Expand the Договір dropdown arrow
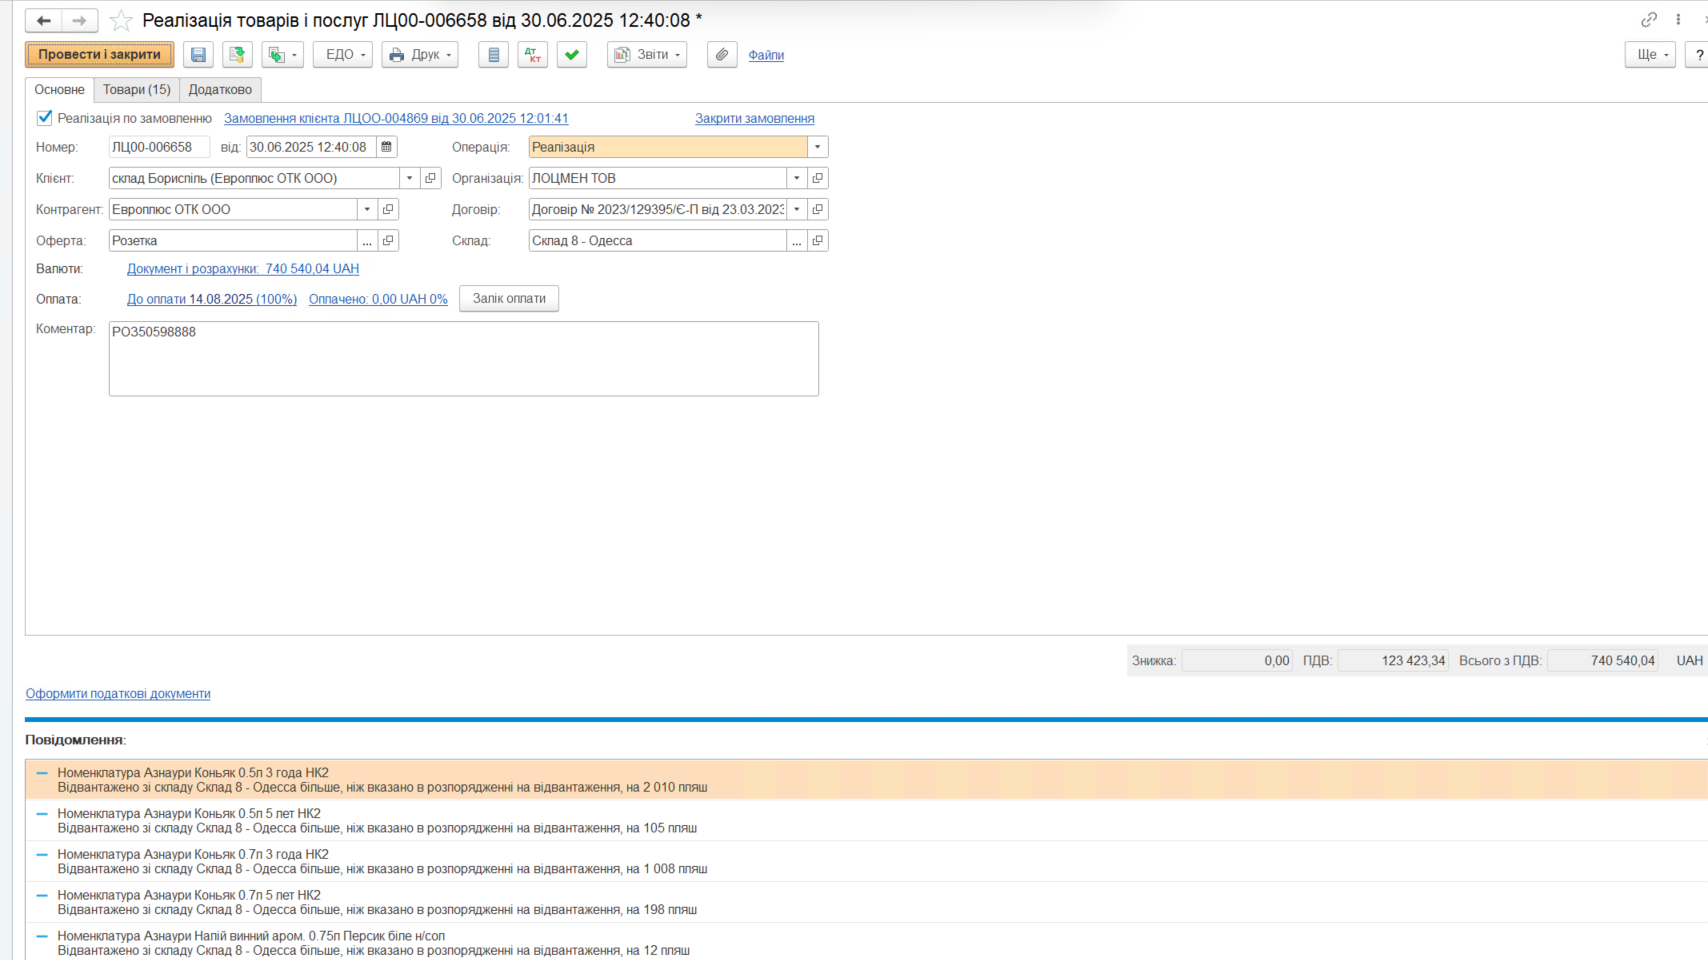This screenshot has width=1708, height=960. 797,209
